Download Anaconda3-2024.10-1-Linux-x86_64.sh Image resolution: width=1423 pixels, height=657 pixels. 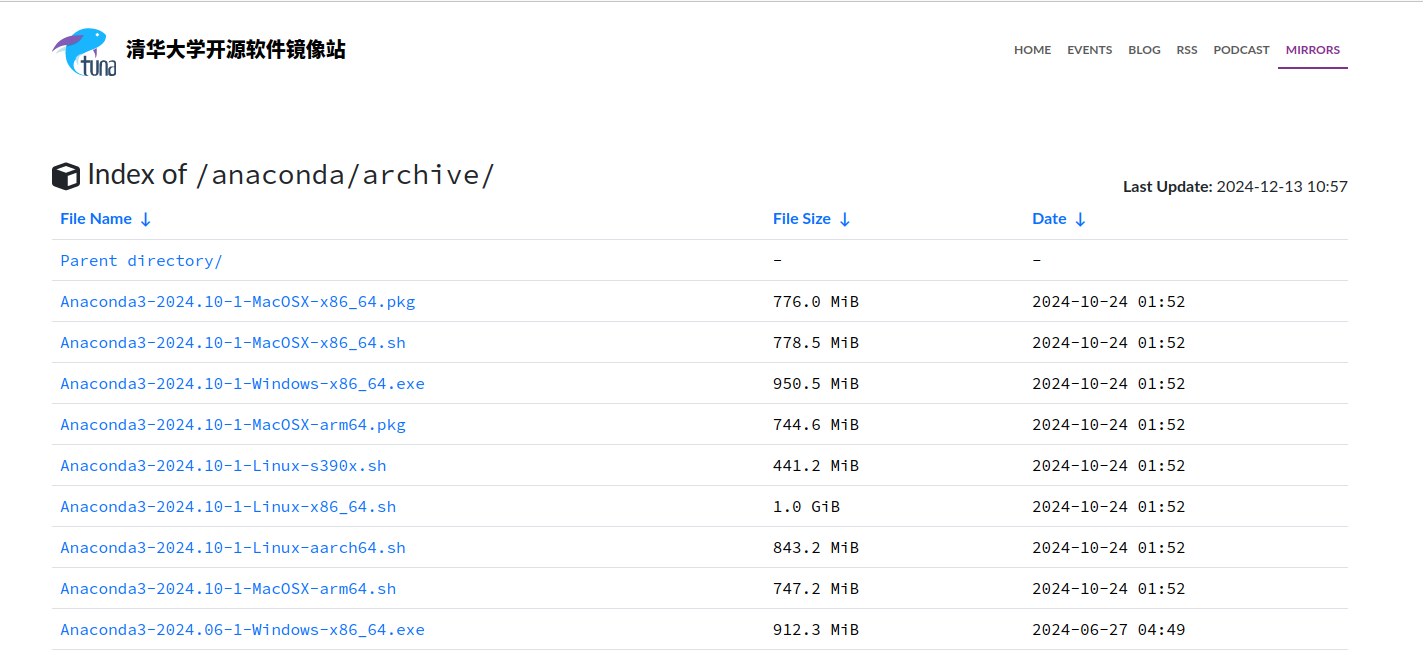click(228, 506)
